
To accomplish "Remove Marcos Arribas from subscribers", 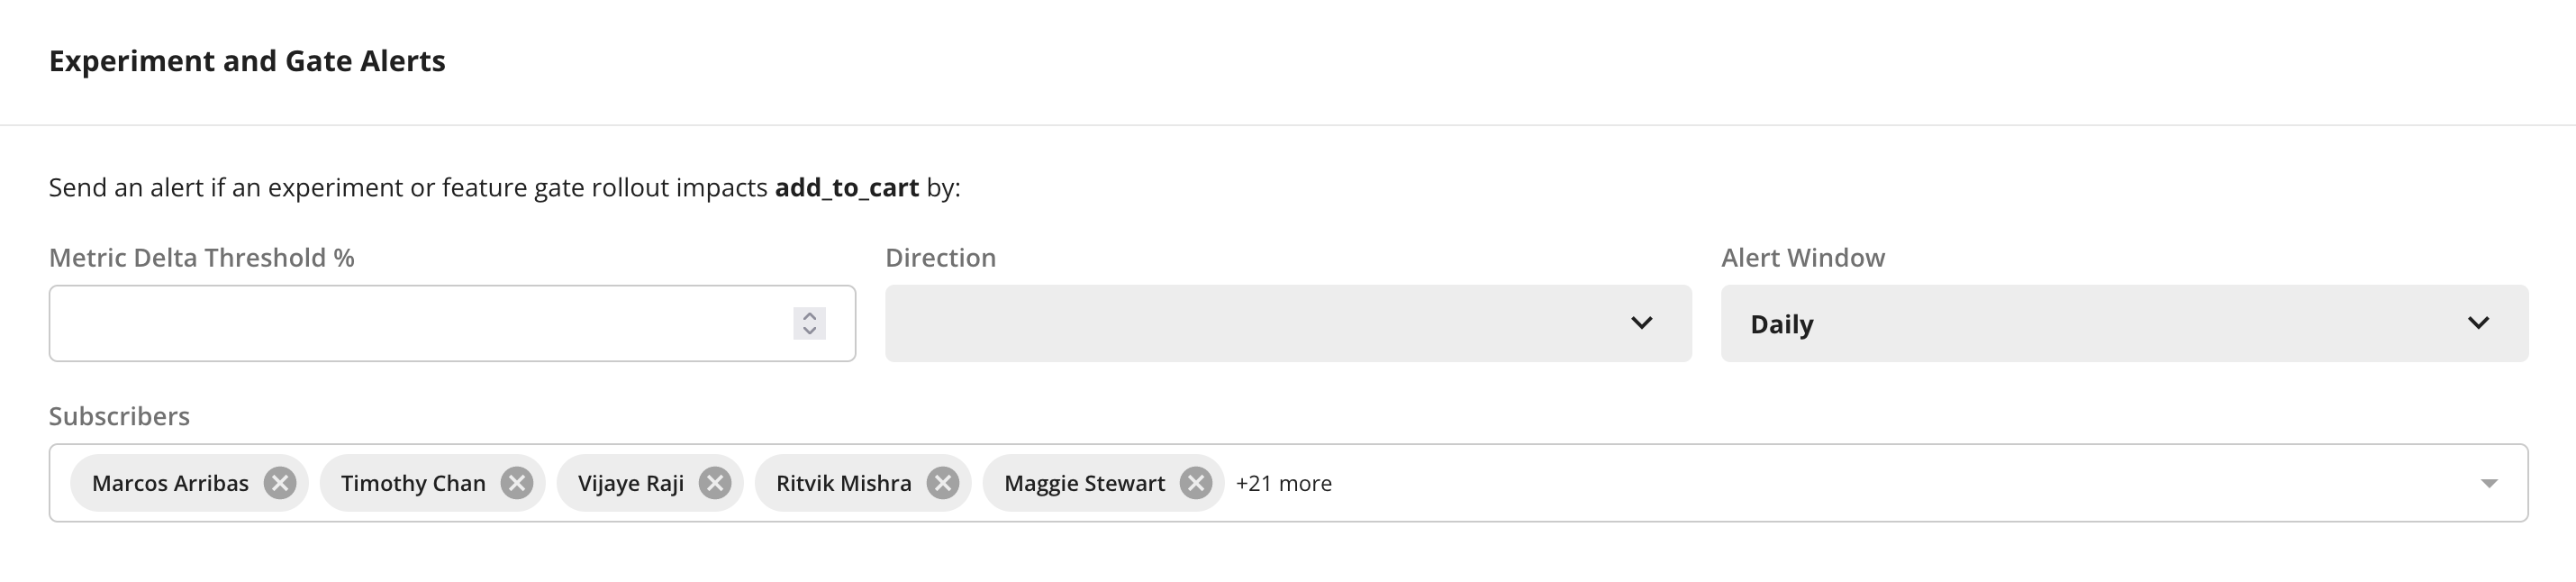I will (281, 483).
